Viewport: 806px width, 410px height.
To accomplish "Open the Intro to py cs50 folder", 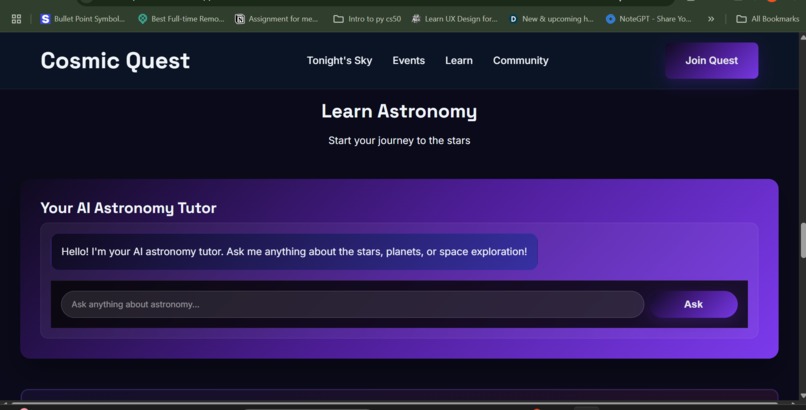I will pyautogui.click(x=367, y=19).
